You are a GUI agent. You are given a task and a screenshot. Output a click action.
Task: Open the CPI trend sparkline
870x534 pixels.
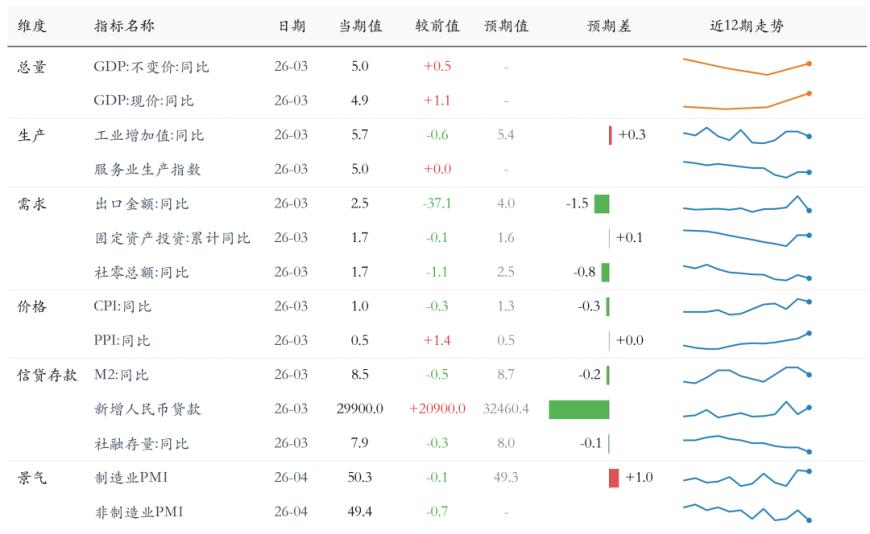(x=747, y=306)
